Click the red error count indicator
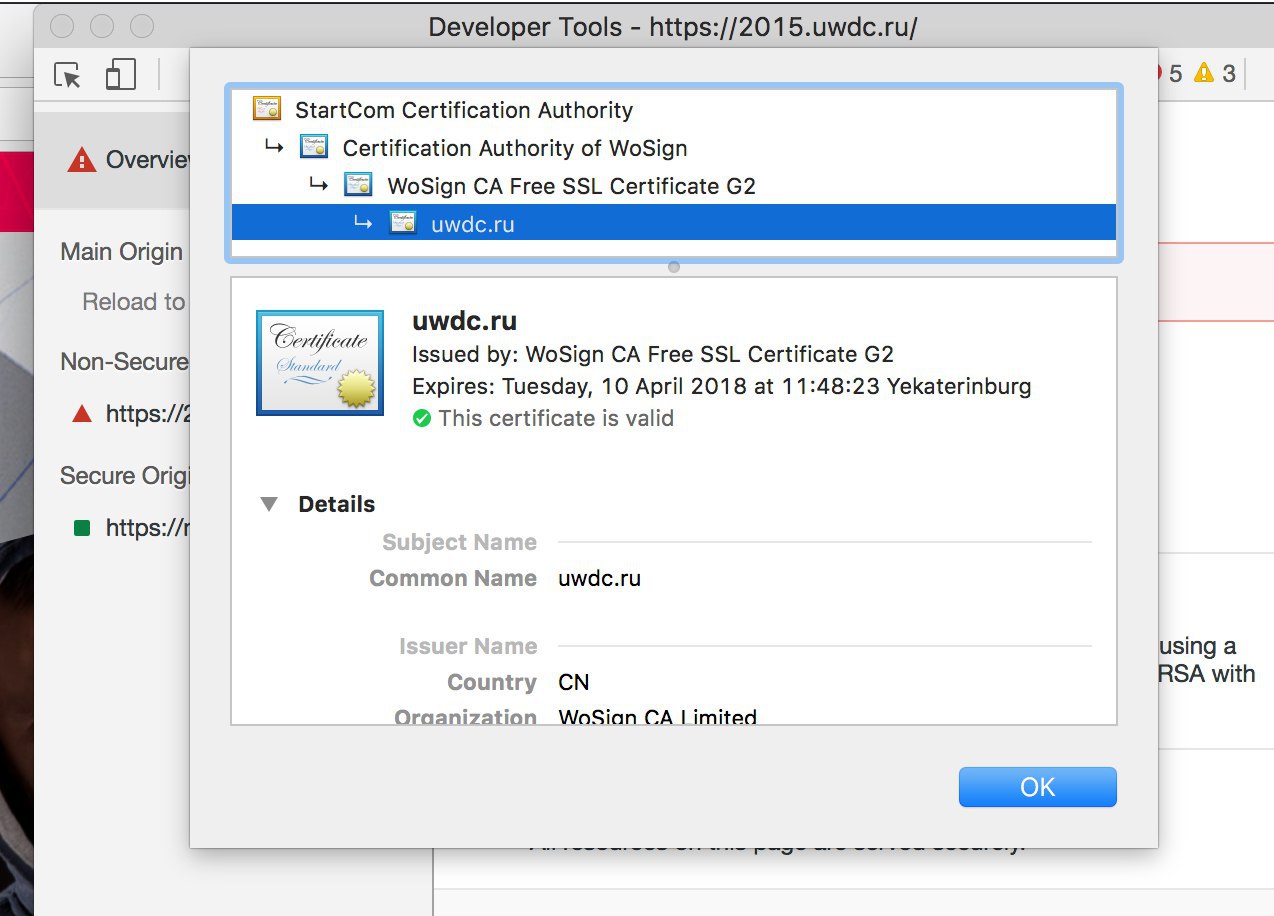1274x916 pixels. click(x=1168, y=73)
